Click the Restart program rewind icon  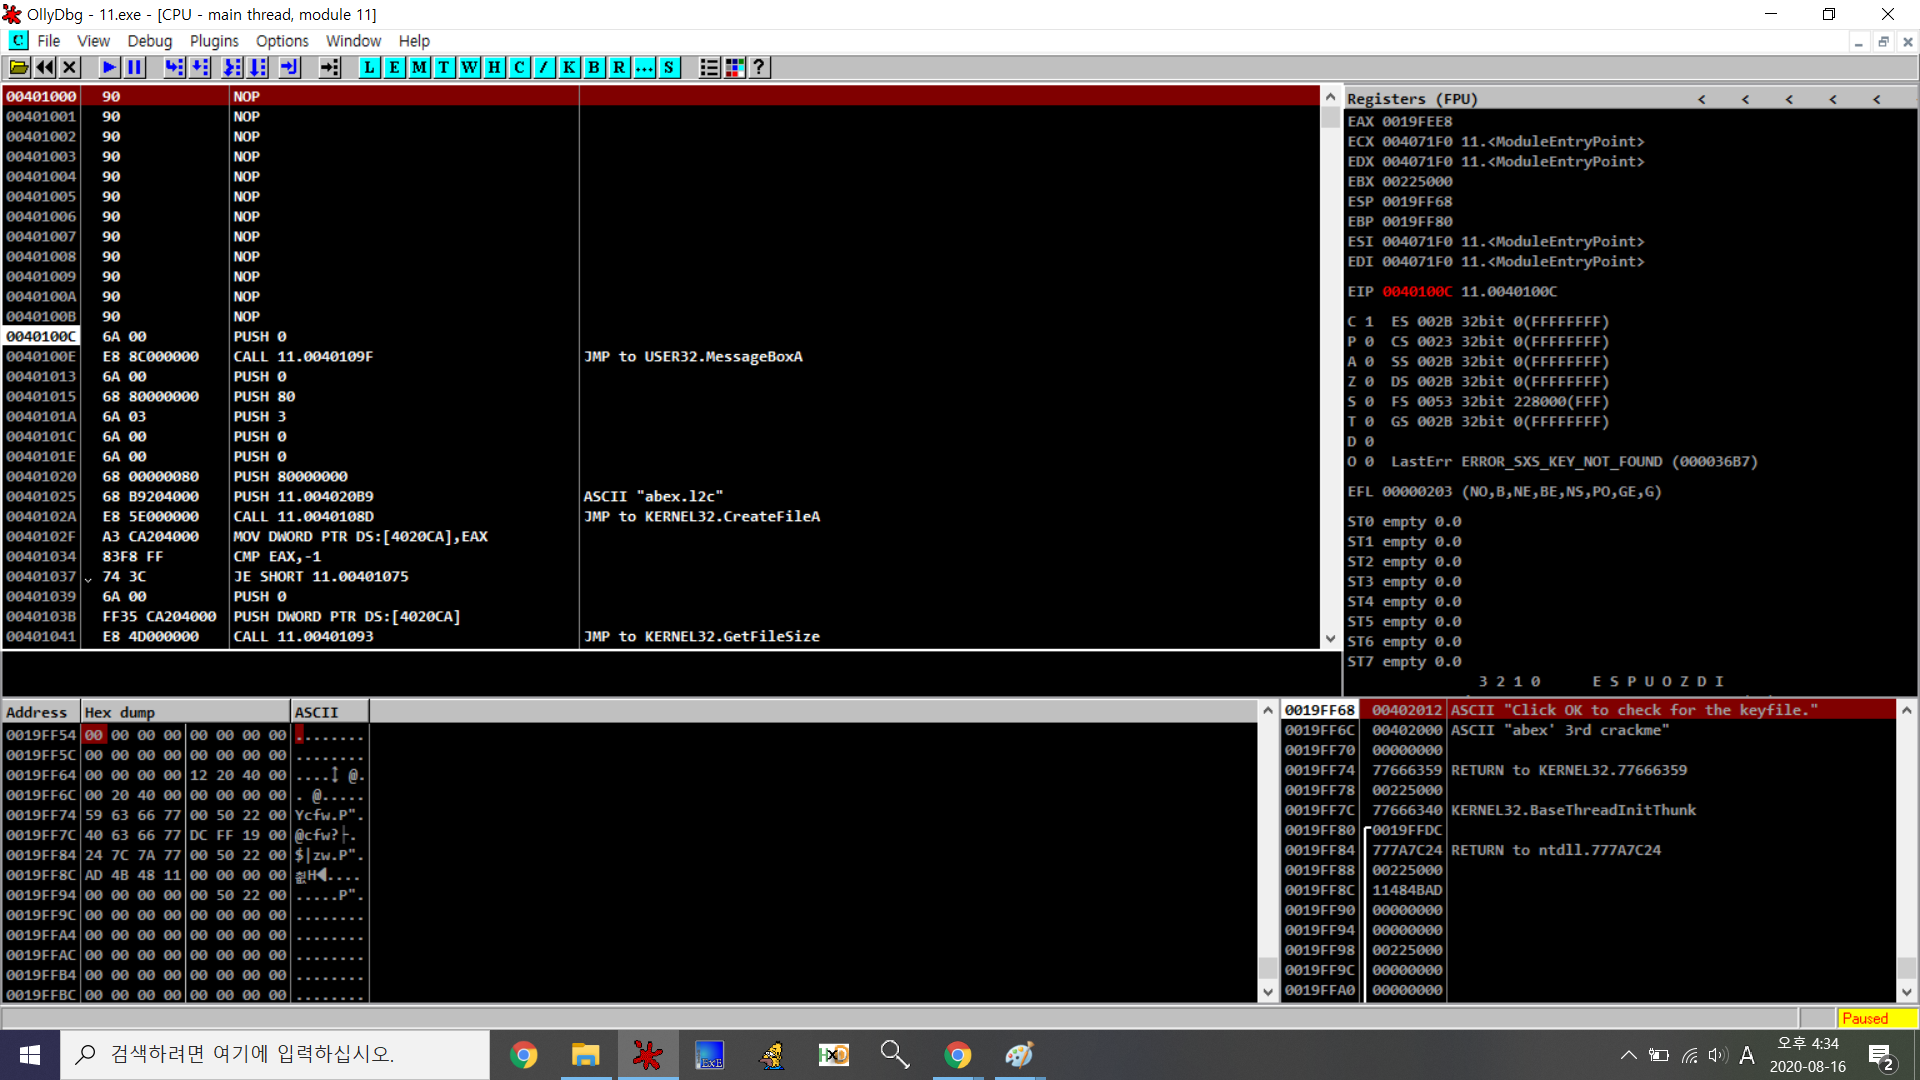click(x=45, y=67)
